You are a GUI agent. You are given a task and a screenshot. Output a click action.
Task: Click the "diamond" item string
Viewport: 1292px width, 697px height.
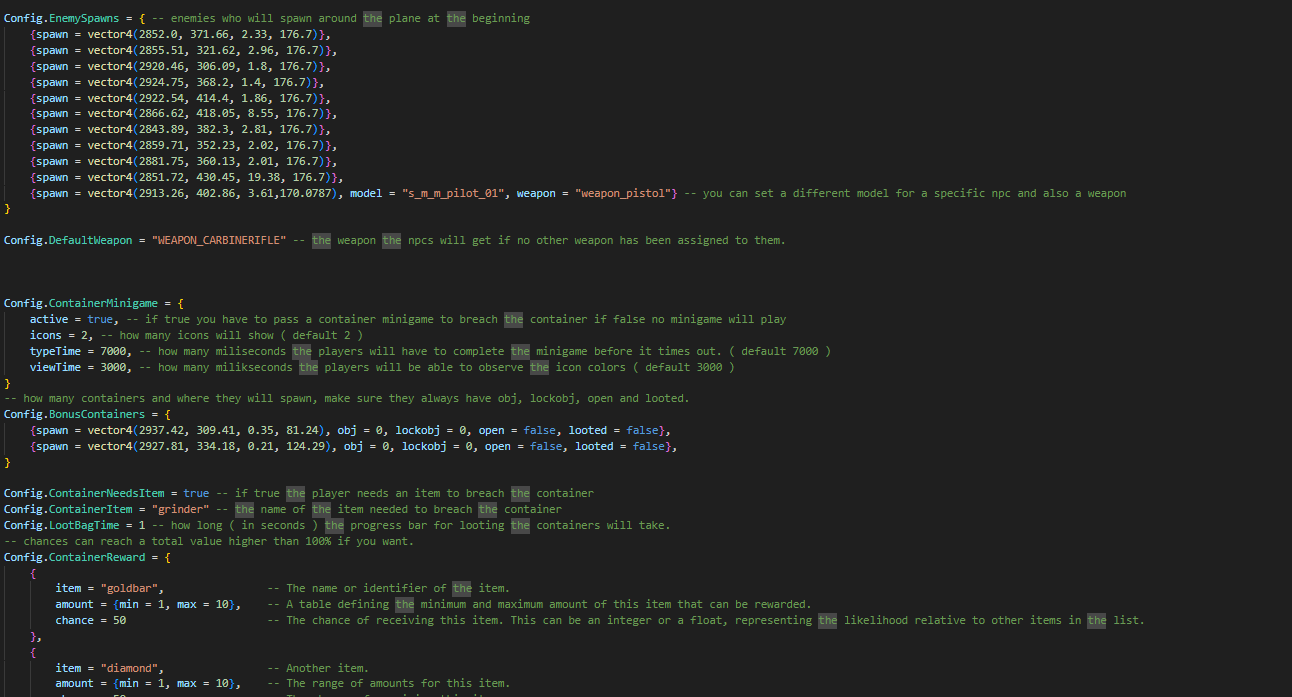[x=132, y=668]
